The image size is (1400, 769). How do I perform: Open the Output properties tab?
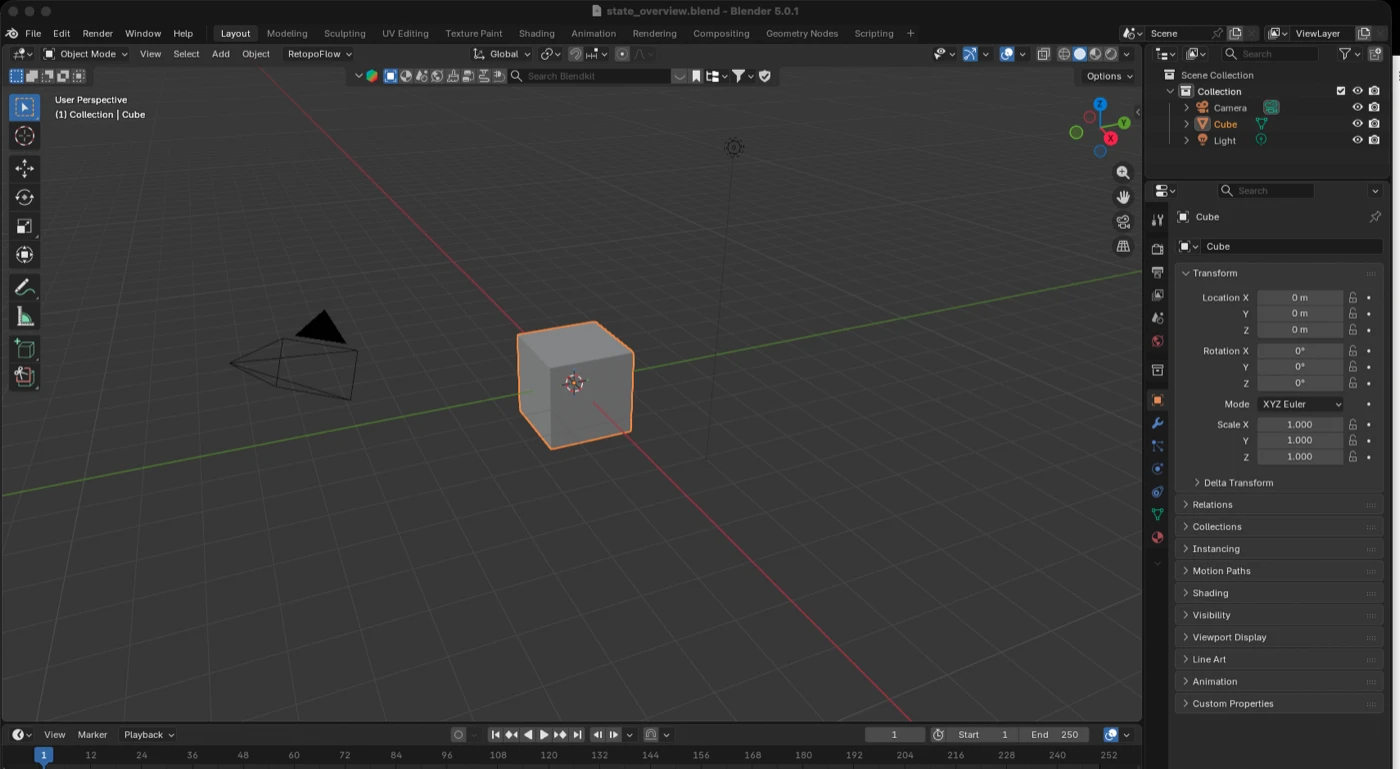[1157, 272]
